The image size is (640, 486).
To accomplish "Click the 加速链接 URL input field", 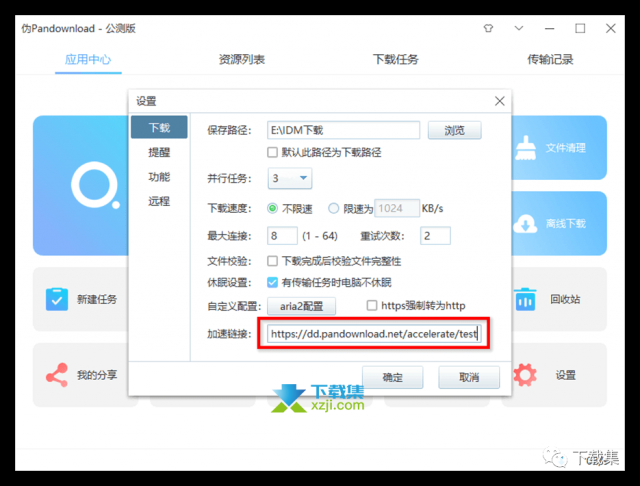I will coord(374,334).
